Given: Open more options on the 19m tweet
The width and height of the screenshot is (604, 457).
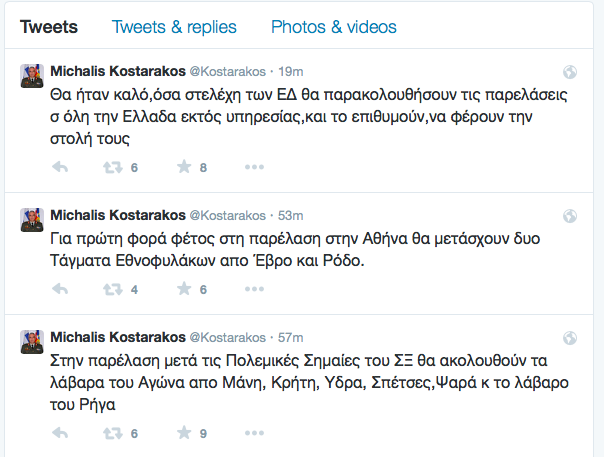Looking at the screenshot, I should click(x=254, y=167).
